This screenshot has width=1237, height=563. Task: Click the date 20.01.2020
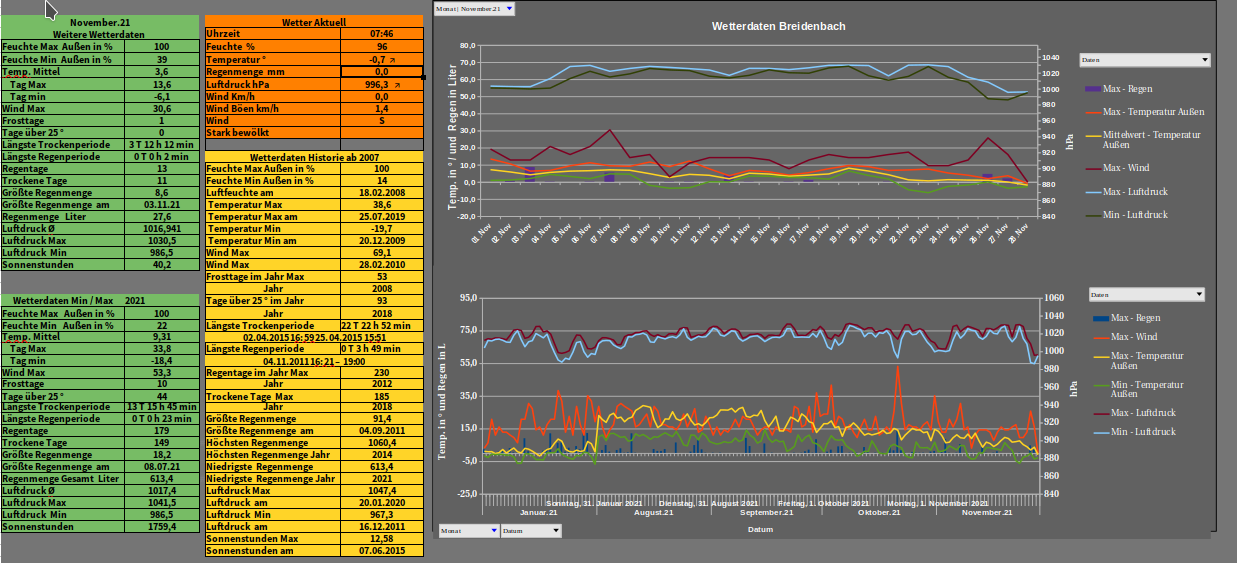coord(382,502)
